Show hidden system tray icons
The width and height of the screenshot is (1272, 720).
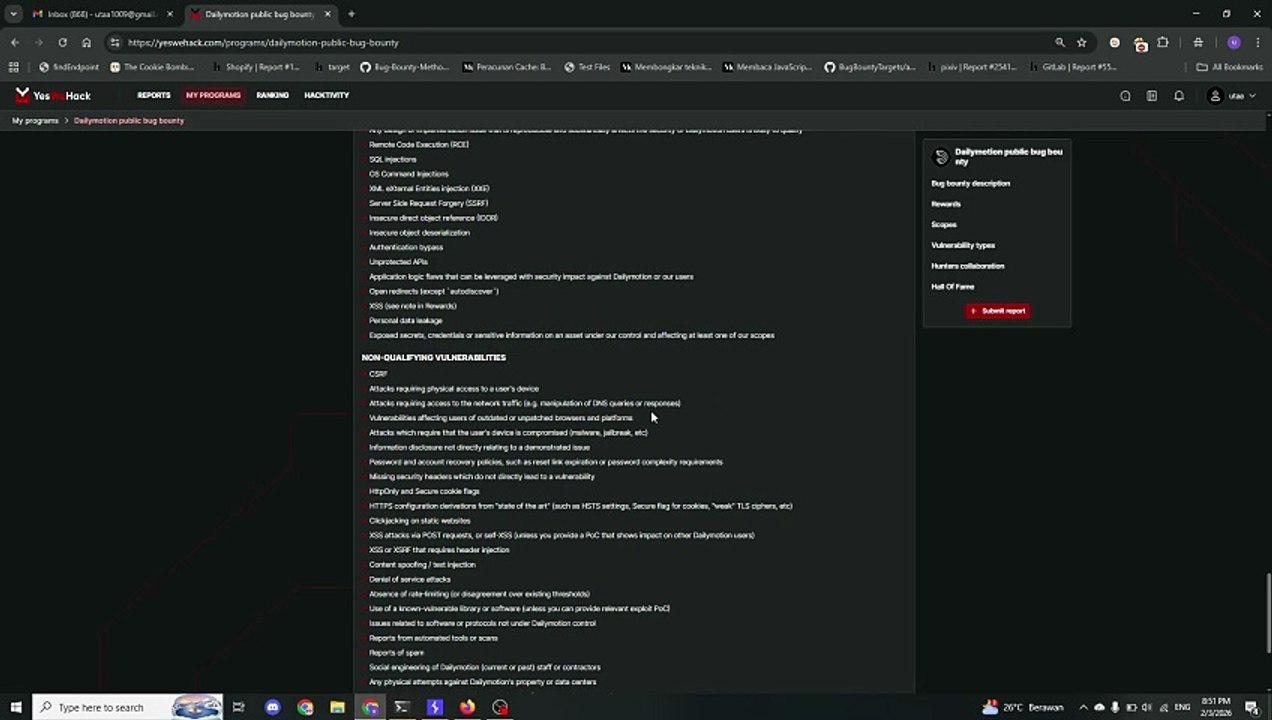tap(1083, 707)
